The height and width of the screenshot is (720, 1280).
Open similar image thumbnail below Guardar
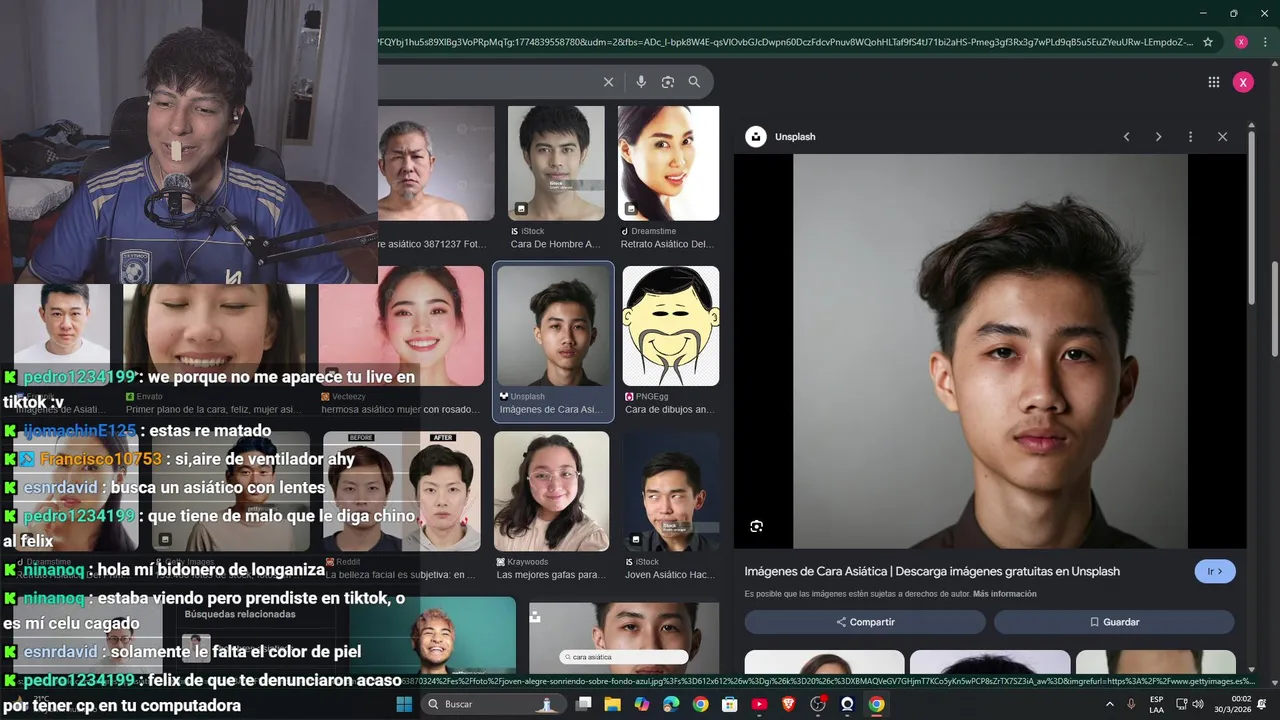coord(1155,661)
